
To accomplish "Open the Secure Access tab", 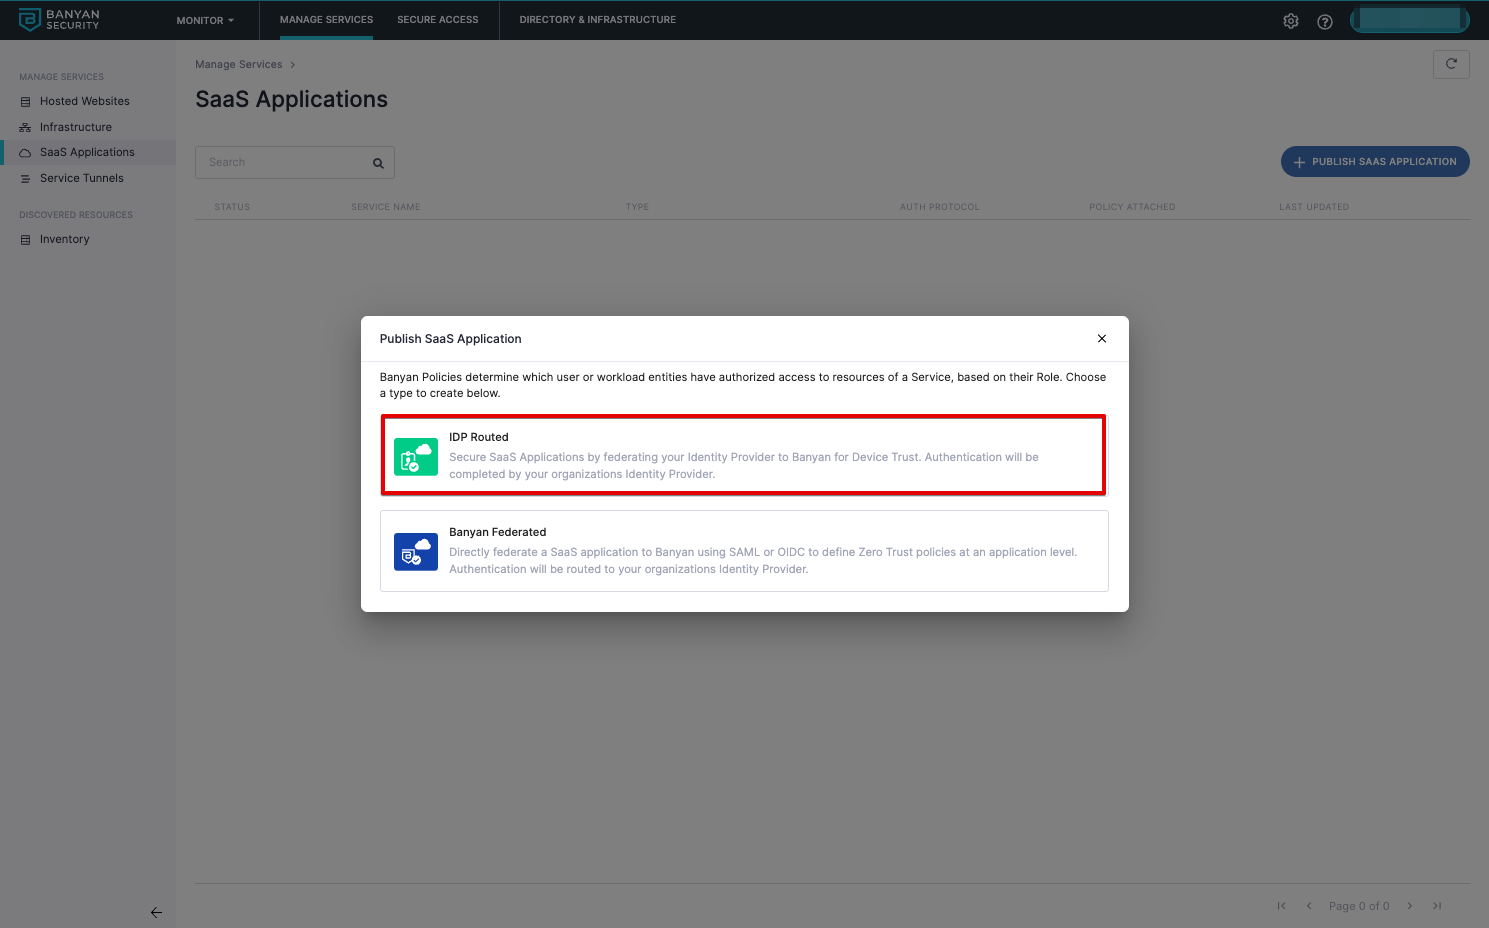I will [437, 20].
